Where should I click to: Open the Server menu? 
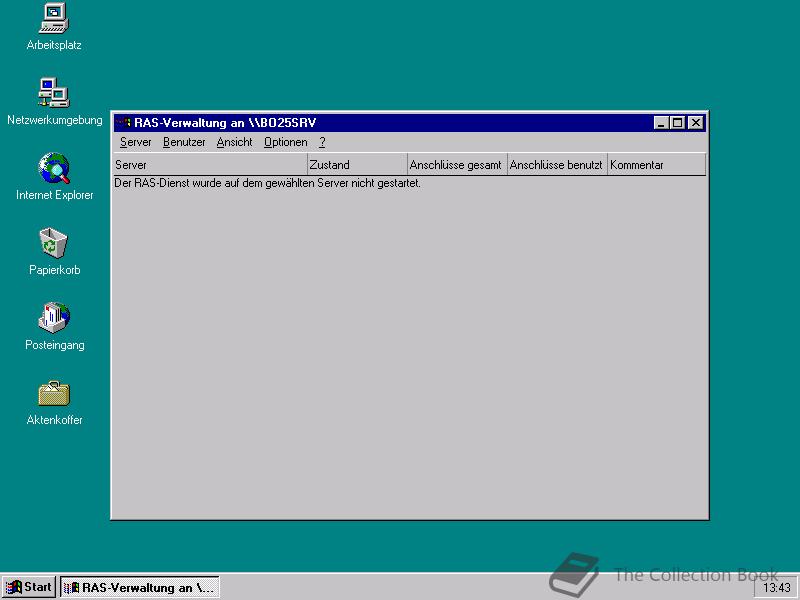[136, 142]
